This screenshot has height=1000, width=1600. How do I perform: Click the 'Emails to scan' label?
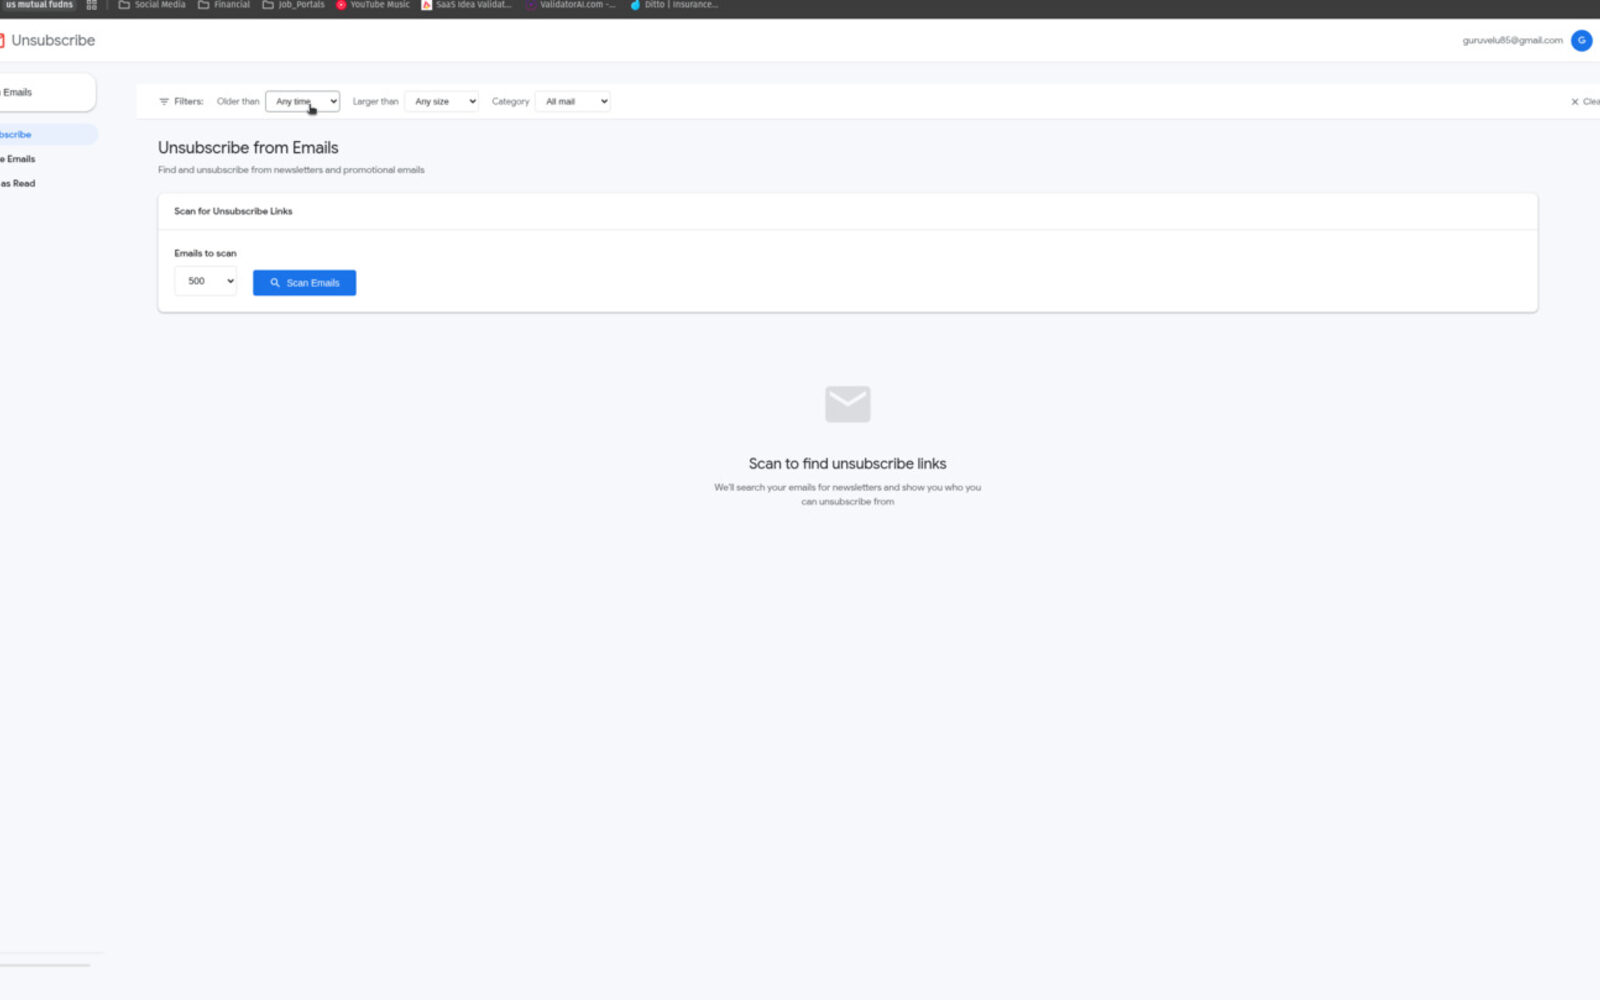tap(205, 253)
